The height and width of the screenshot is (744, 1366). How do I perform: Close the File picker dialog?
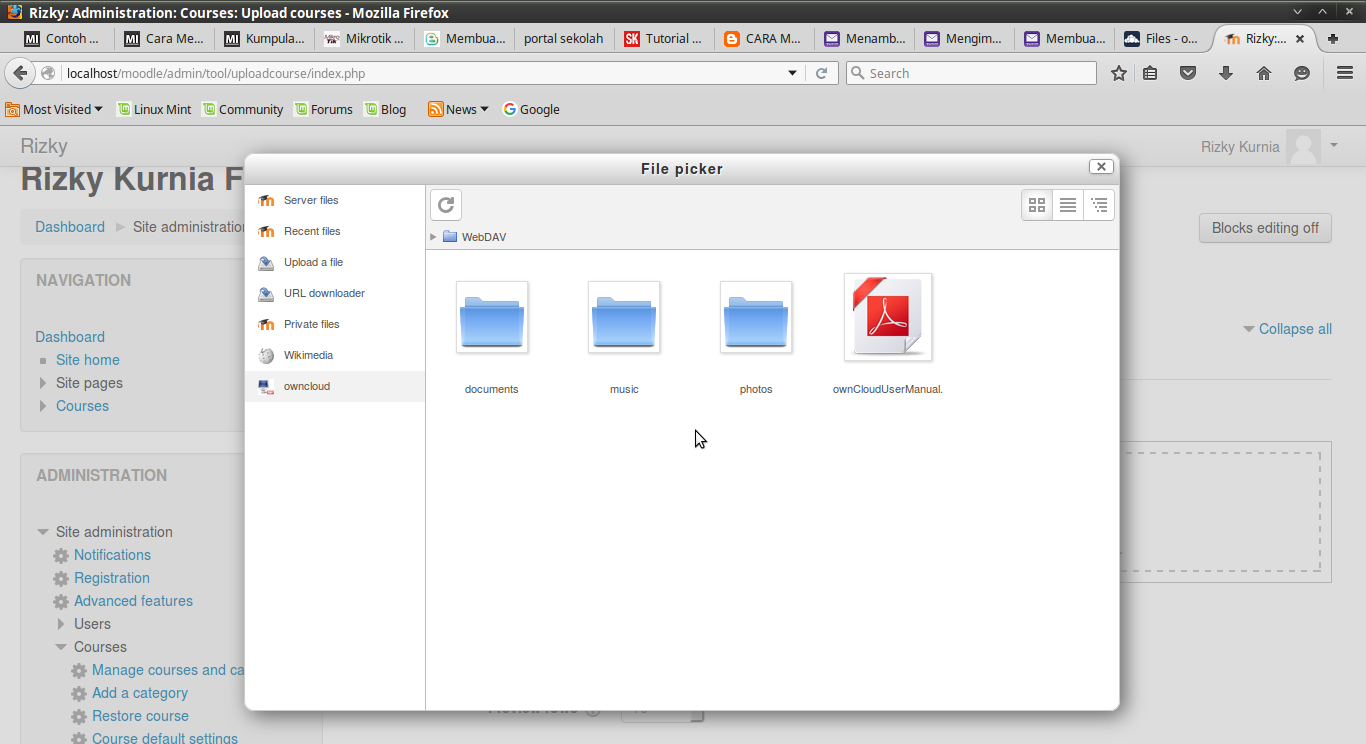coord(1100,167)
